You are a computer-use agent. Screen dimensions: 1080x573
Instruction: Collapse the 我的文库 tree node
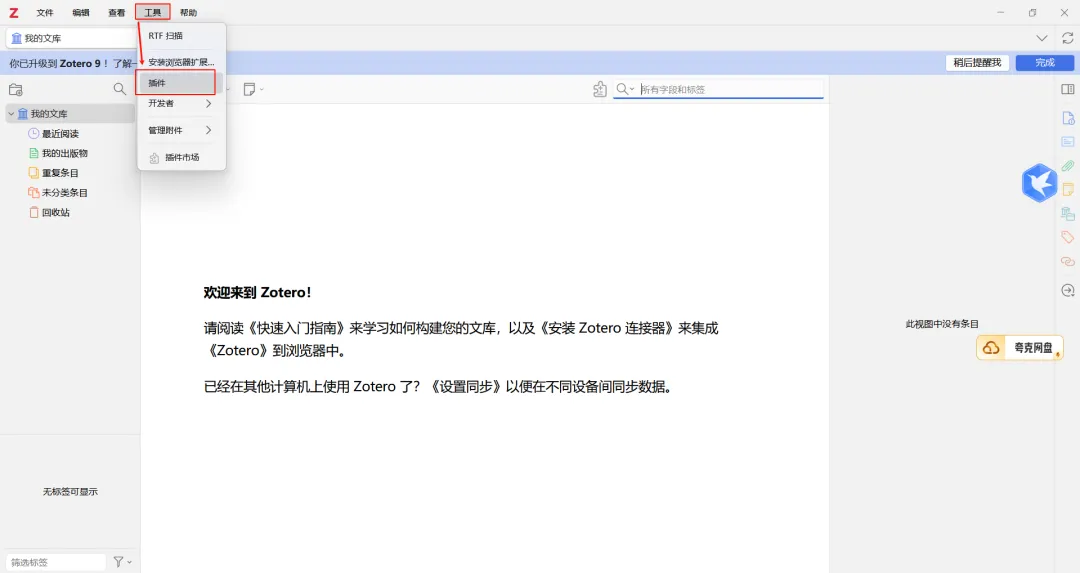point(11,114)
